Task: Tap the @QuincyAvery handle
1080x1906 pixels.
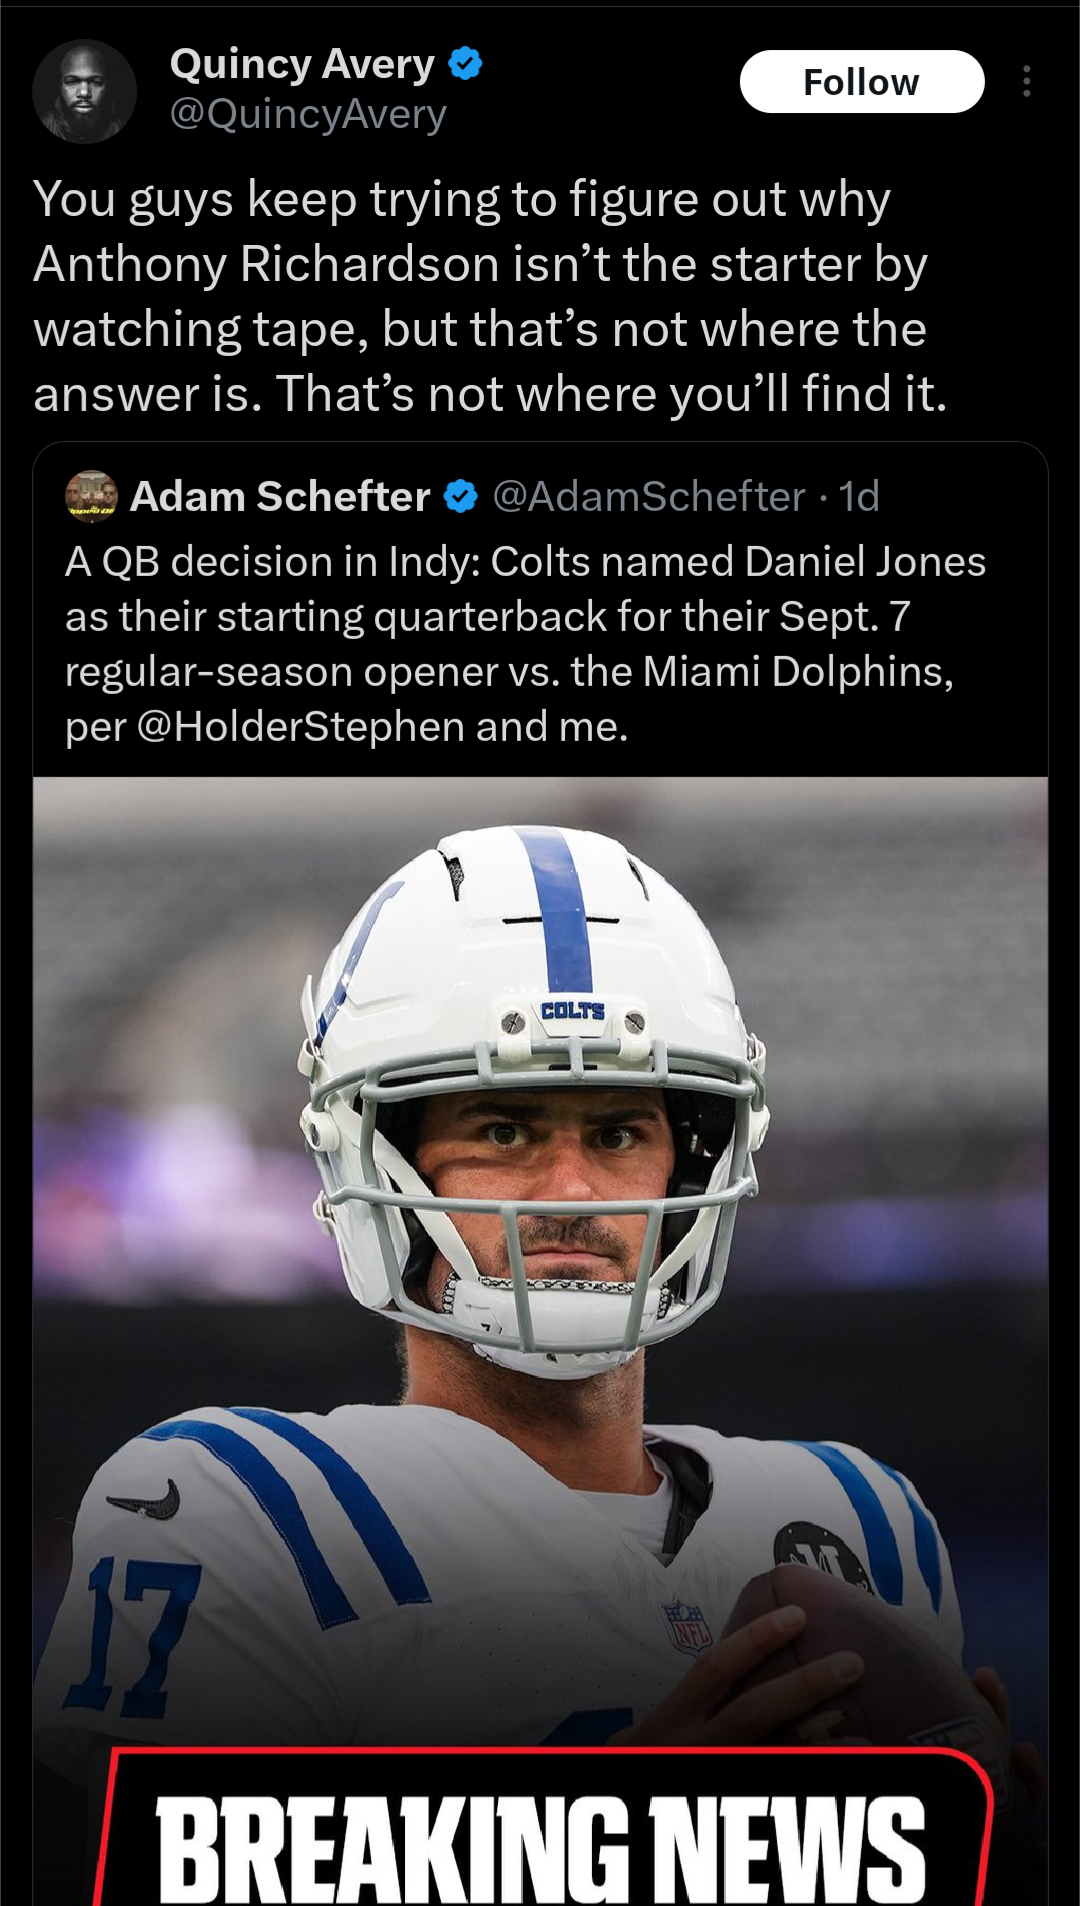Action: (308, 115)
